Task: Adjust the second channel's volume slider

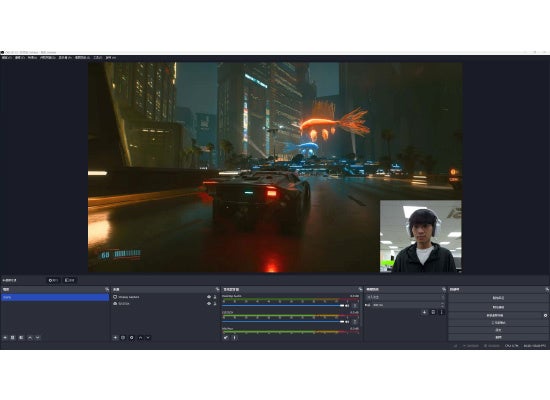Action: click(x=283, y=321)
